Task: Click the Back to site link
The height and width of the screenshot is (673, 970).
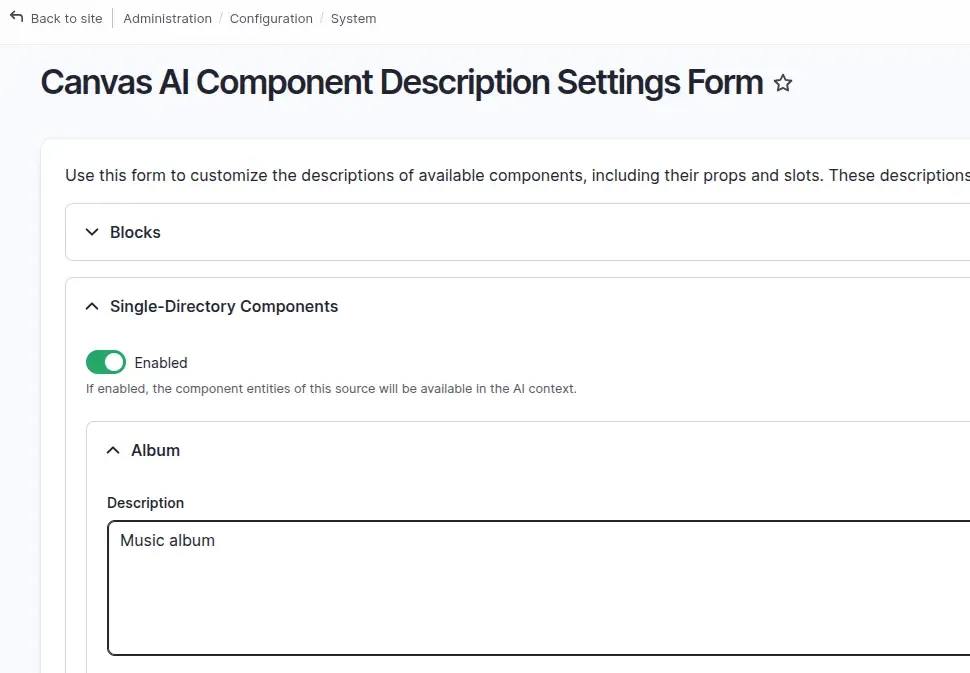Action: (x=66, y=18)
